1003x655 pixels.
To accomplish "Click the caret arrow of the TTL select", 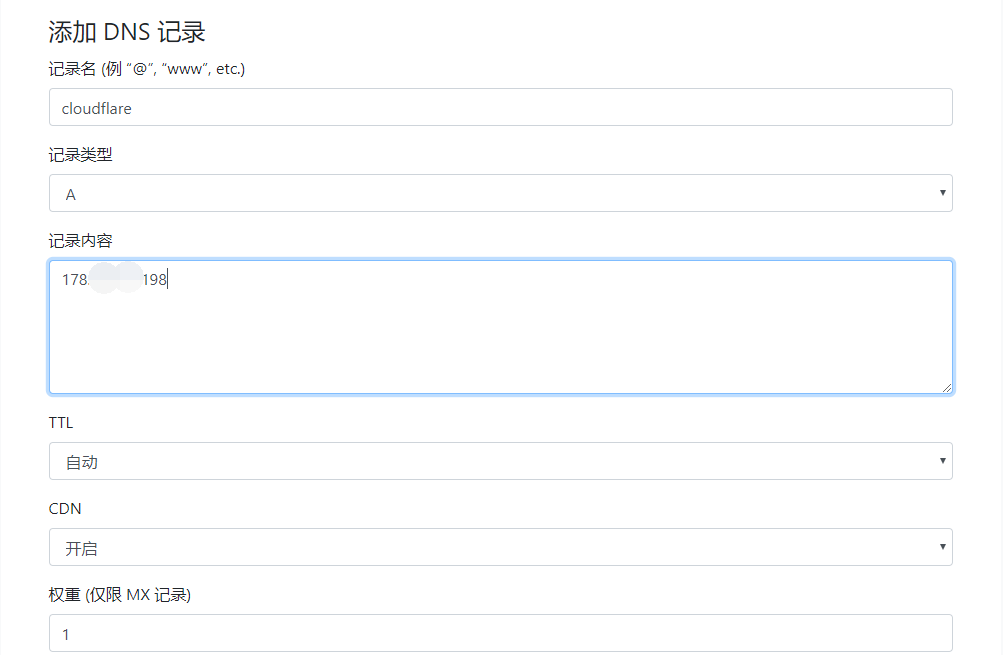I will pos(942,461).
